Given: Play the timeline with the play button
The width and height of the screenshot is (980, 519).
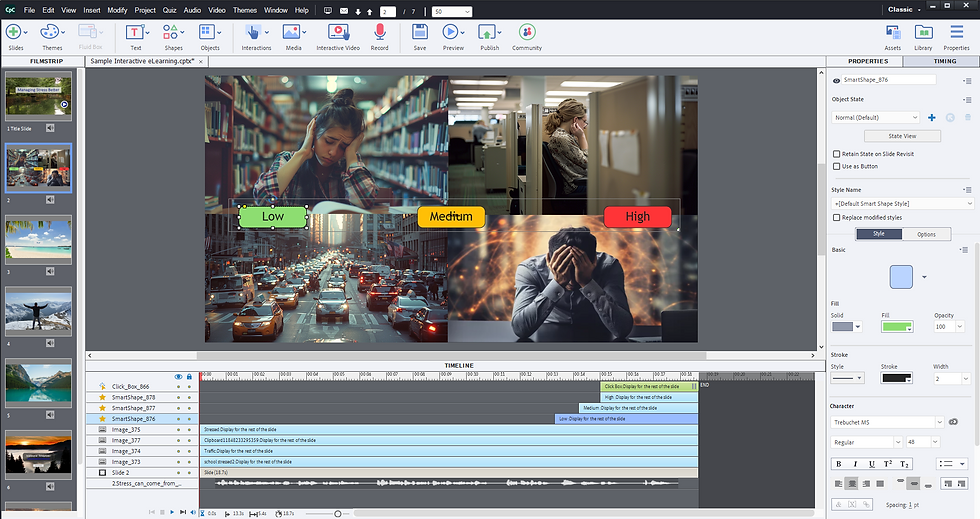Looking at the screenshot, I should (x=172, y=512).
